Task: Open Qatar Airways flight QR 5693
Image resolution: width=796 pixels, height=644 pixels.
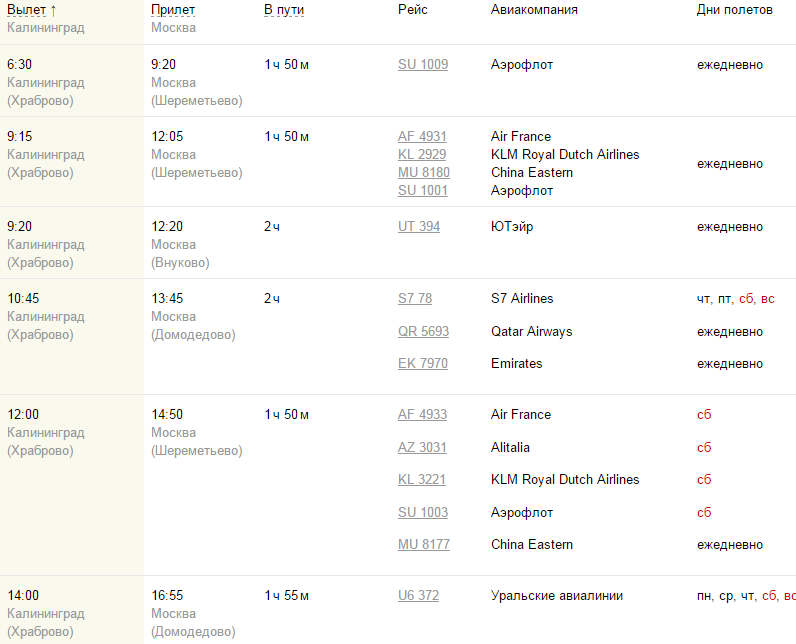Action: 424,332
